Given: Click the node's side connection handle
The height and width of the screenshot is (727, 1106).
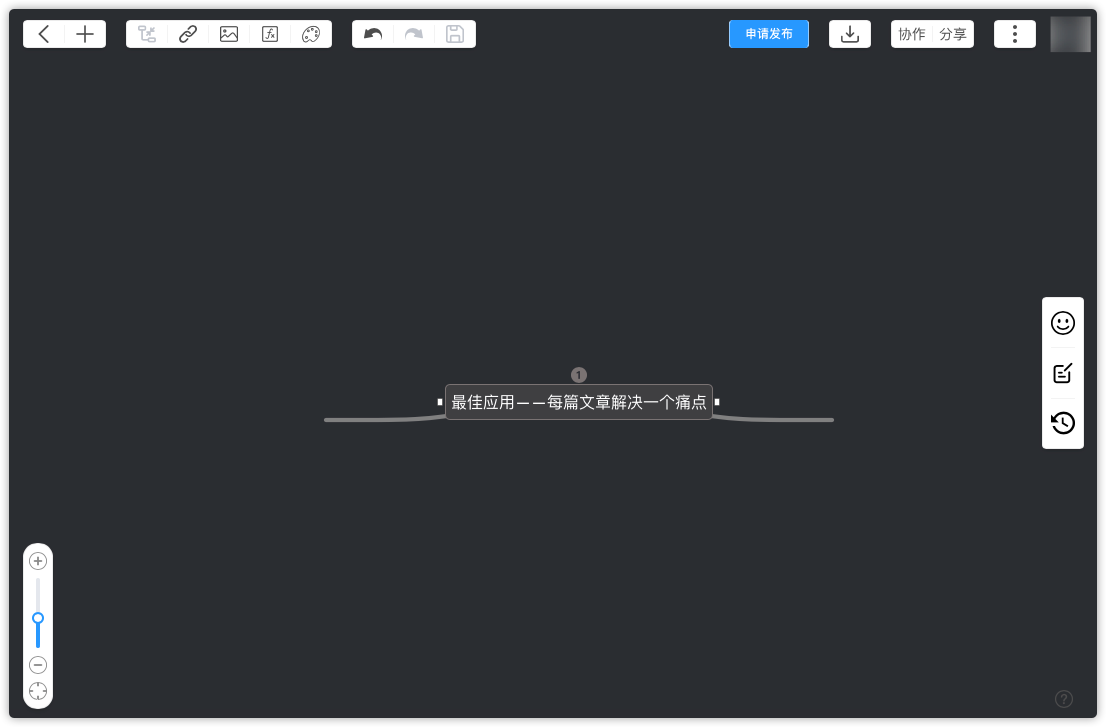Looking at the screenshot, I should coord(717,401).
